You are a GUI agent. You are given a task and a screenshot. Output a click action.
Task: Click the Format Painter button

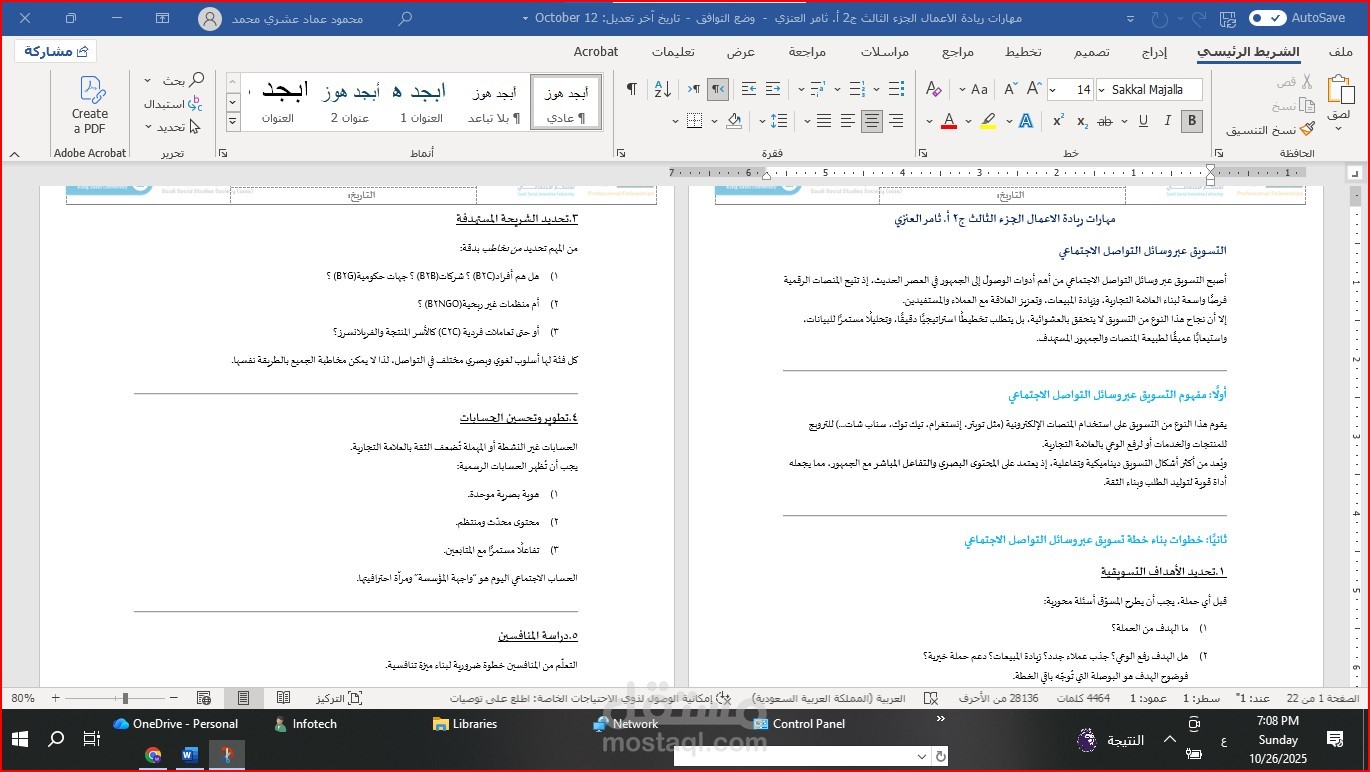(x=1272, y=130)
